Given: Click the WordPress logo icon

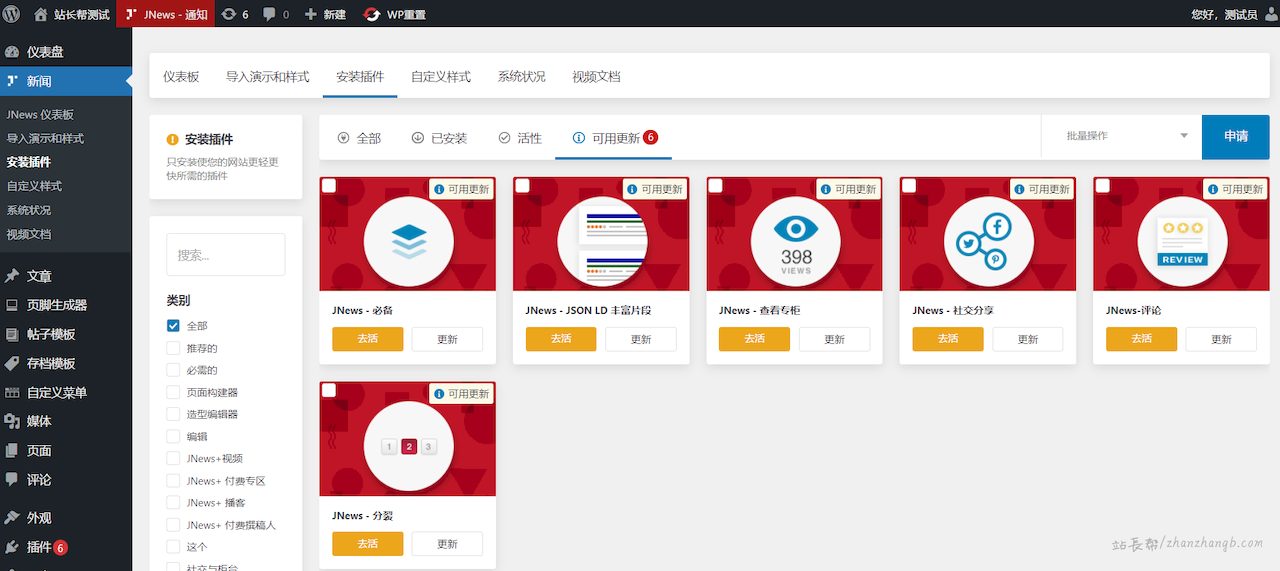Looking at the screenshot, I should pyautogui.click(x=12, y=14).
